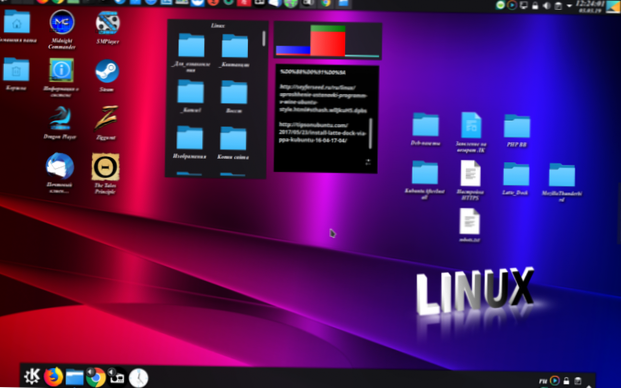The width and height of the screenshot is (621, 388).
Task: Open the clipboard icon in top tray
Action: click(x=558, y=6)
